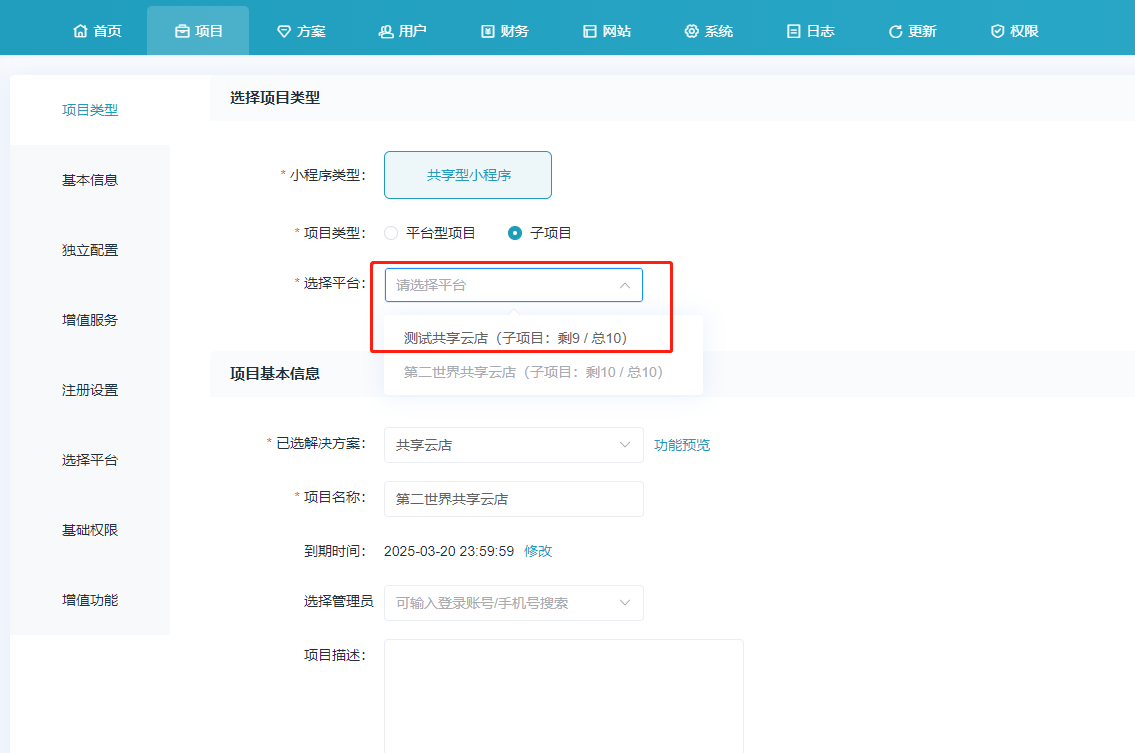
Task: Select the 平台型项目 radio button
Action: (x=391, y=233)
